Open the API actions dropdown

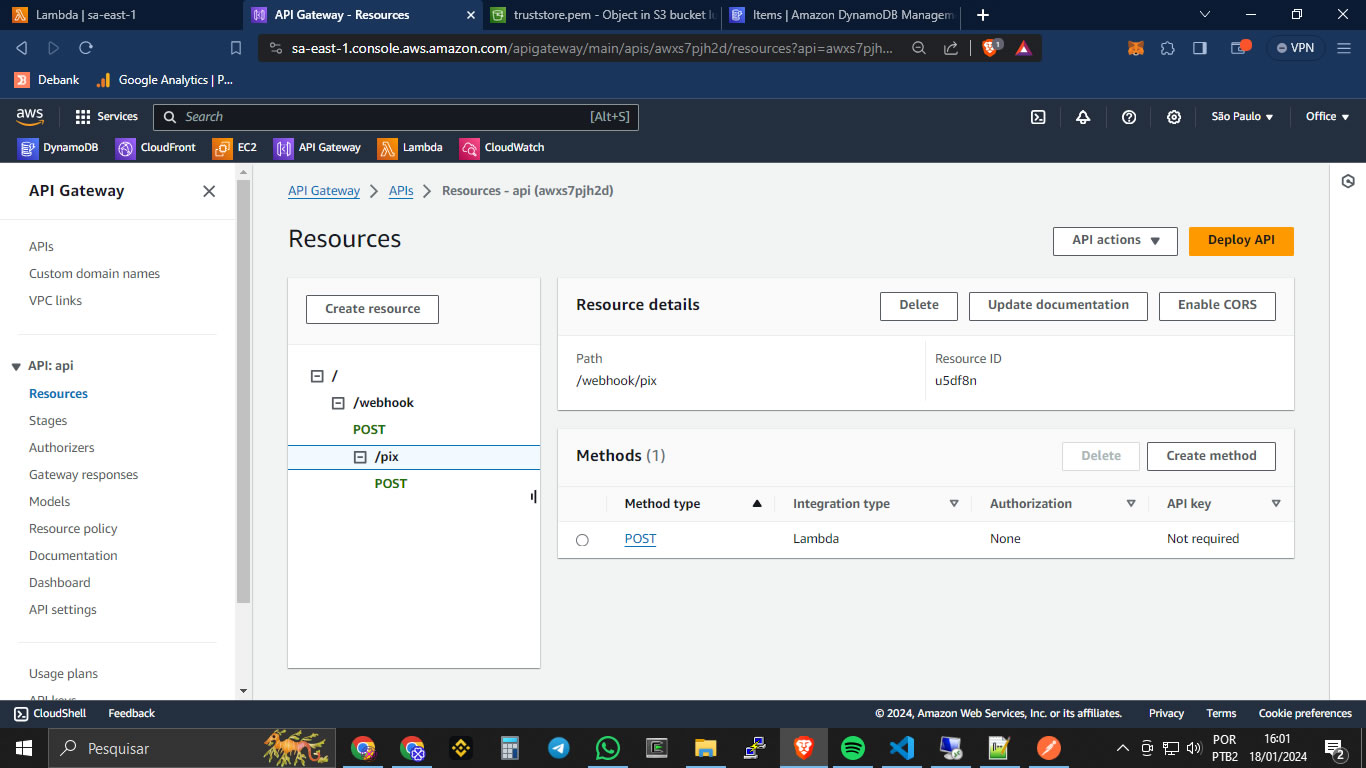tap(1115, 241)
